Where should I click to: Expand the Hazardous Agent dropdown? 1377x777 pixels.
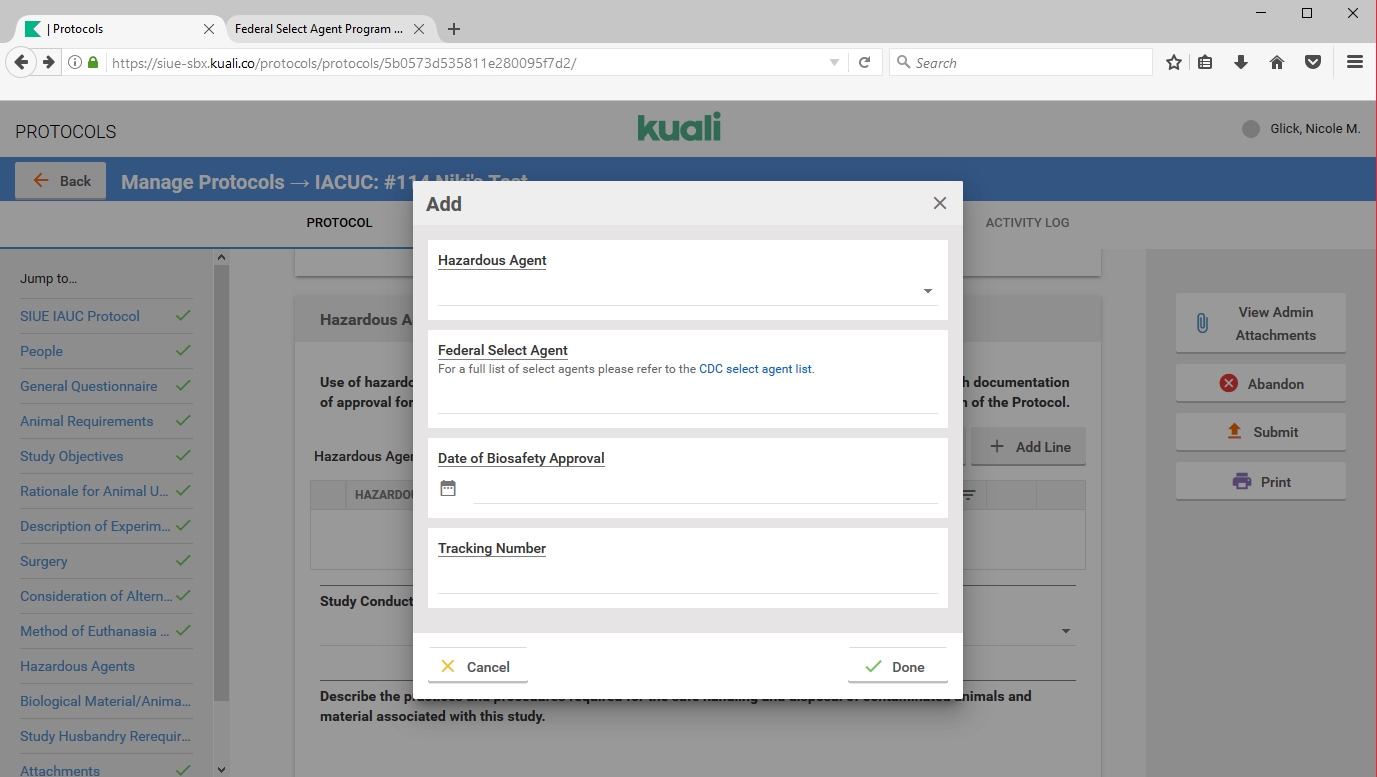927,291
